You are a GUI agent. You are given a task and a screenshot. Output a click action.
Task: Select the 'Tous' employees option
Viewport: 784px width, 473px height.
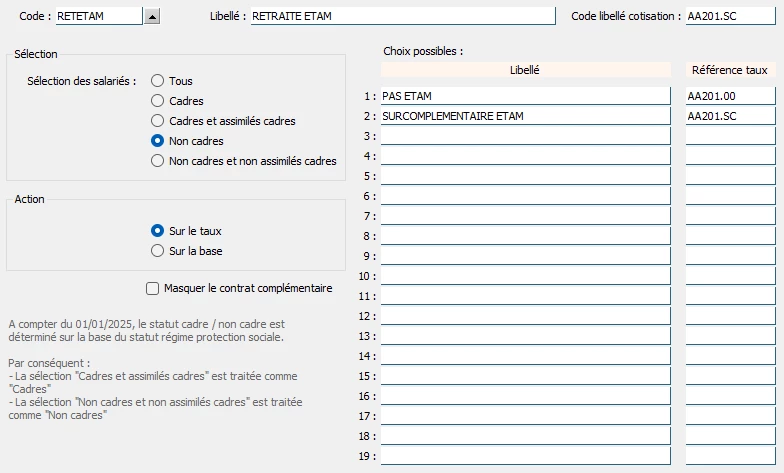coord(157,81)
